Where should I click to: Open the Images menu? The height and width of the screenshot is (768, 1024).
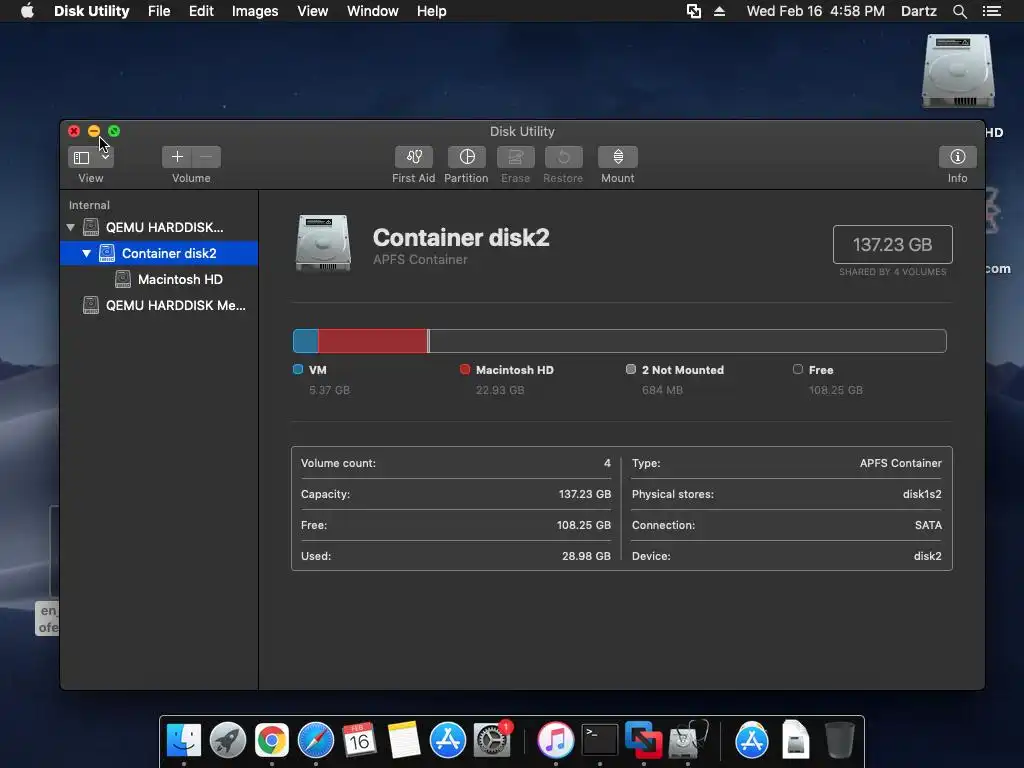point(255,11)
